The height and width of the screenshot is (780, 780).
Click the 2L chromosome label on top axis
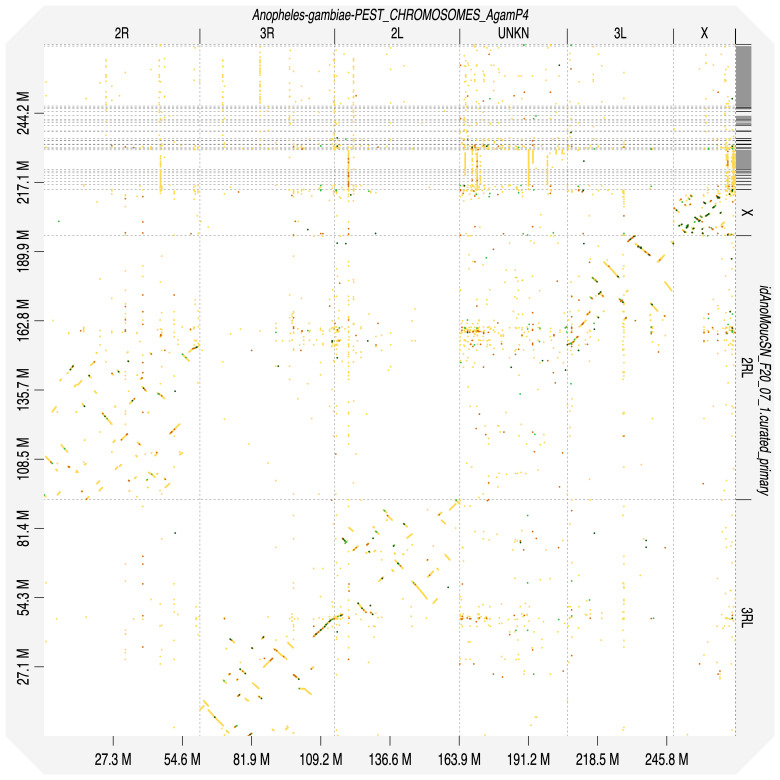click(x=396, y=34)
